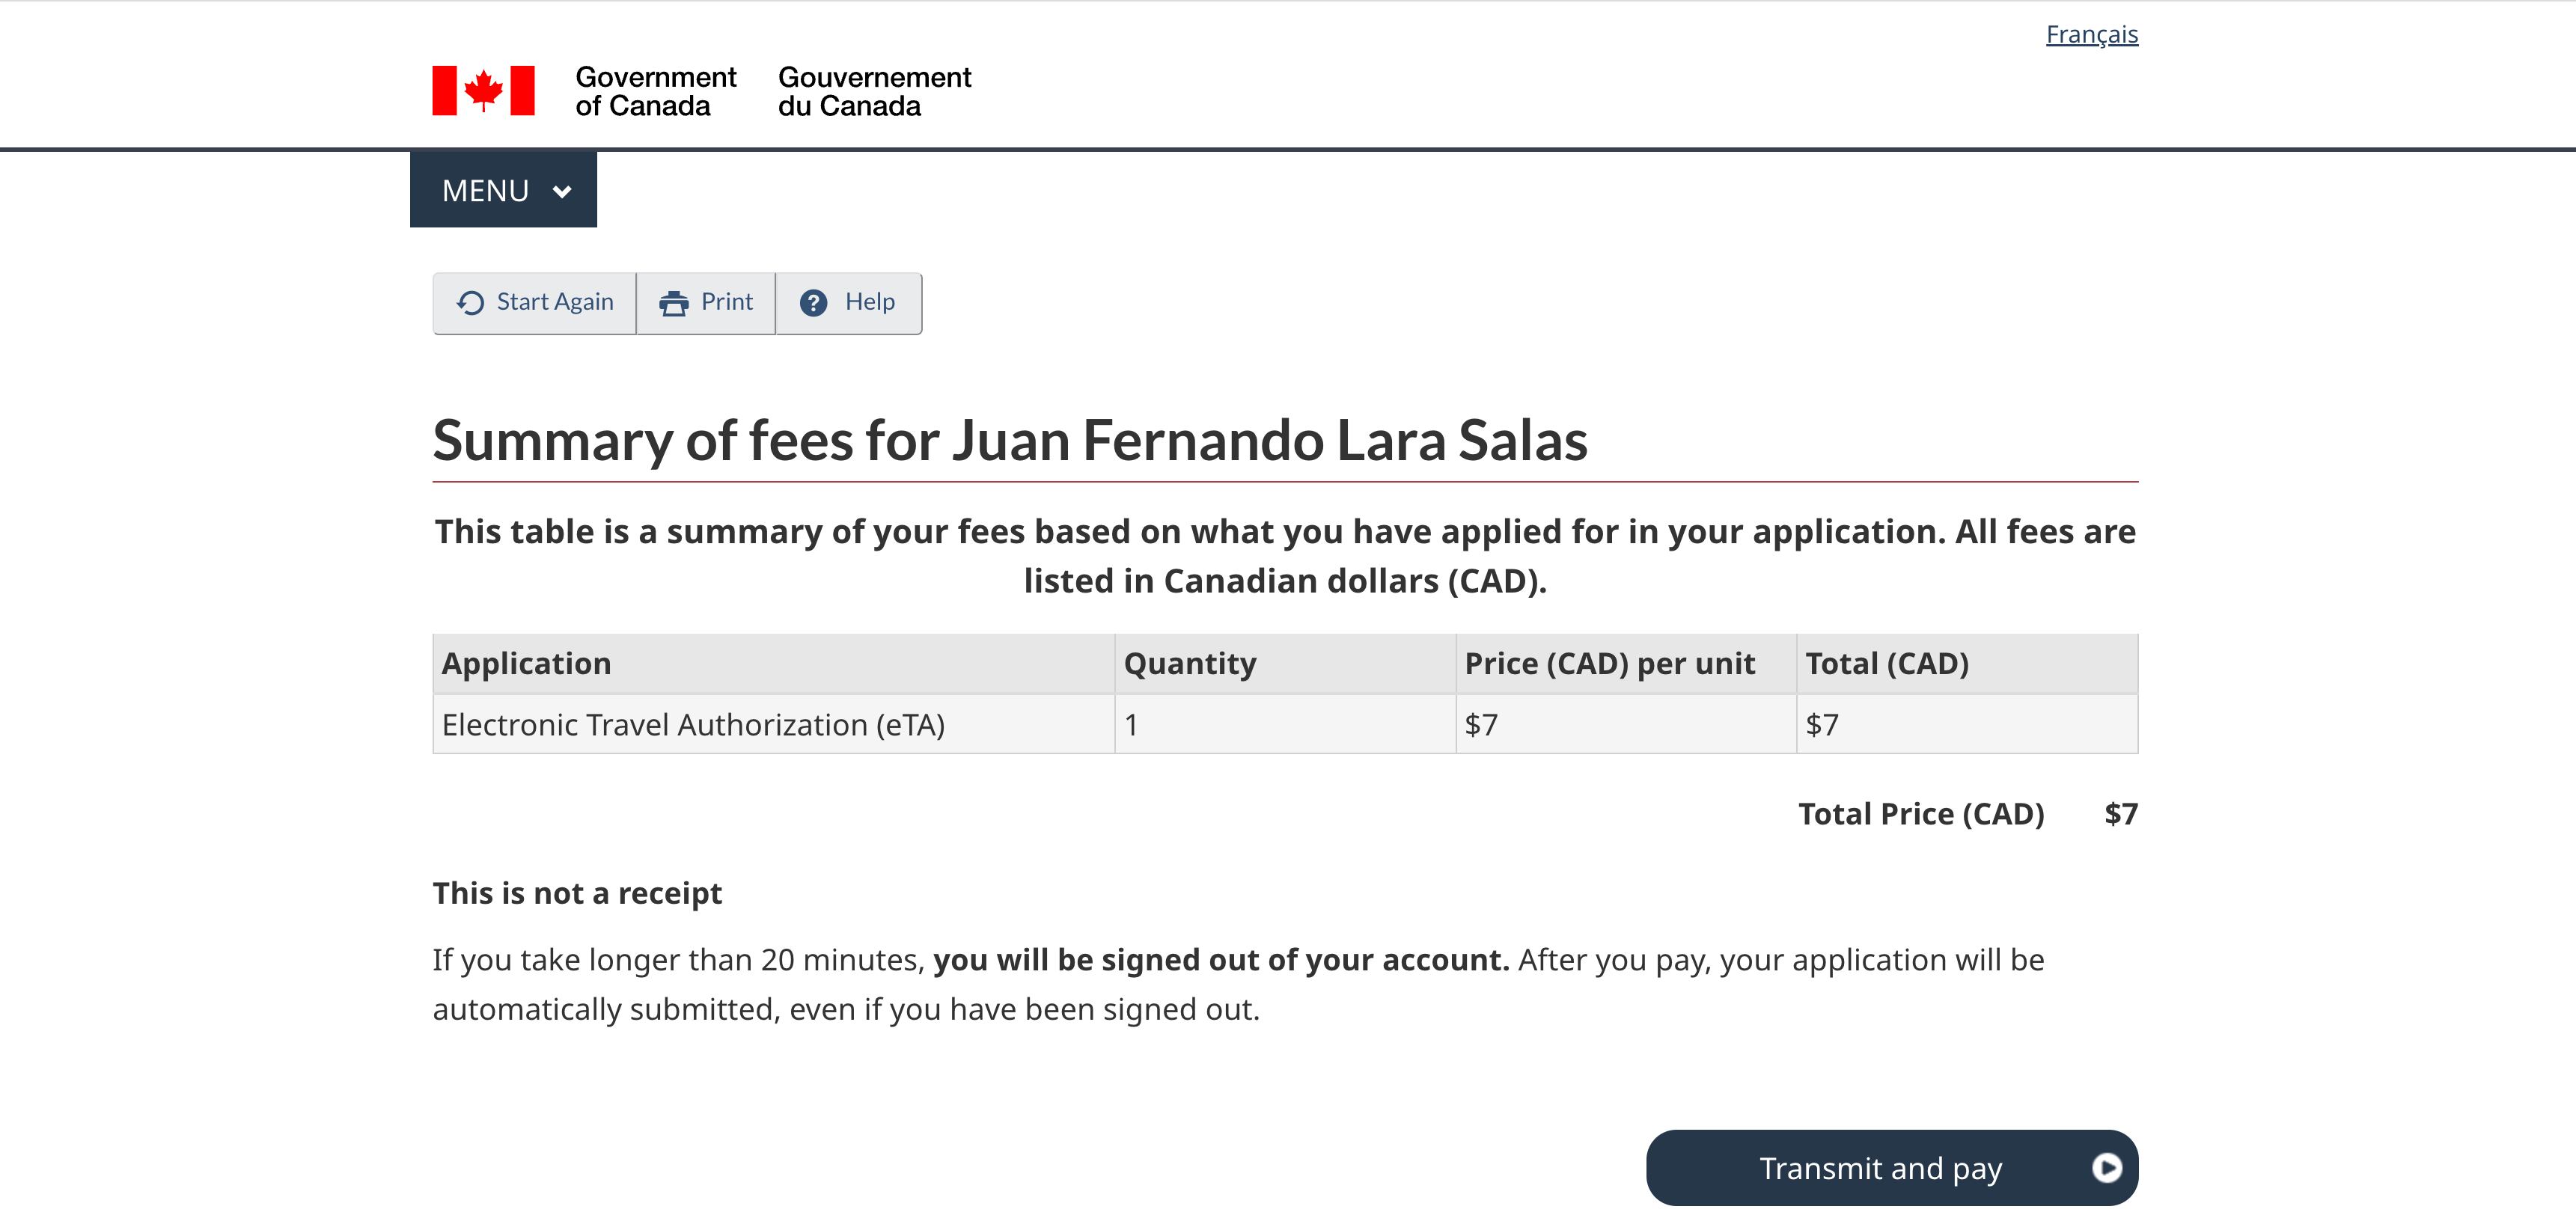Click the Application column header
Viewport: 2576px width, 1230px height.
point(526,664)
